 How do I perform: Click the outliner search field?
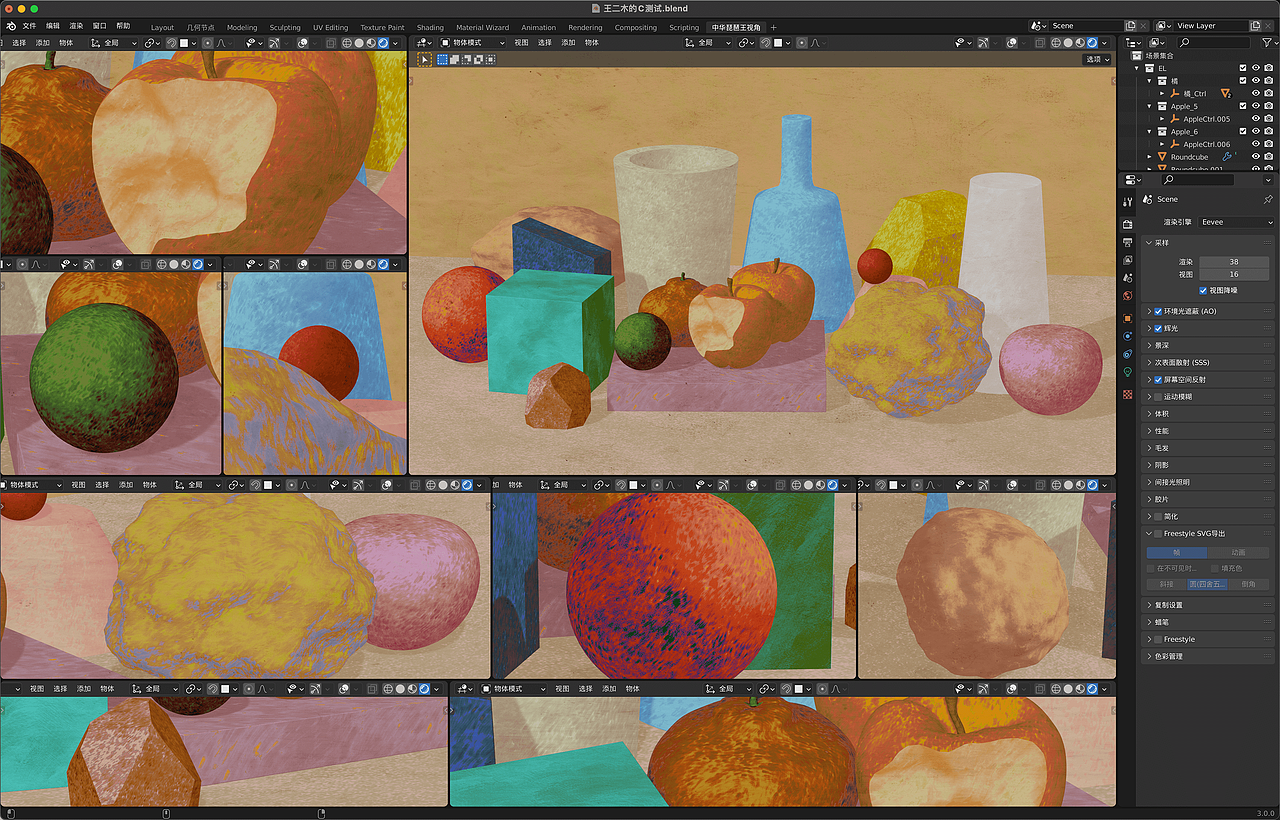point(1213,43)
